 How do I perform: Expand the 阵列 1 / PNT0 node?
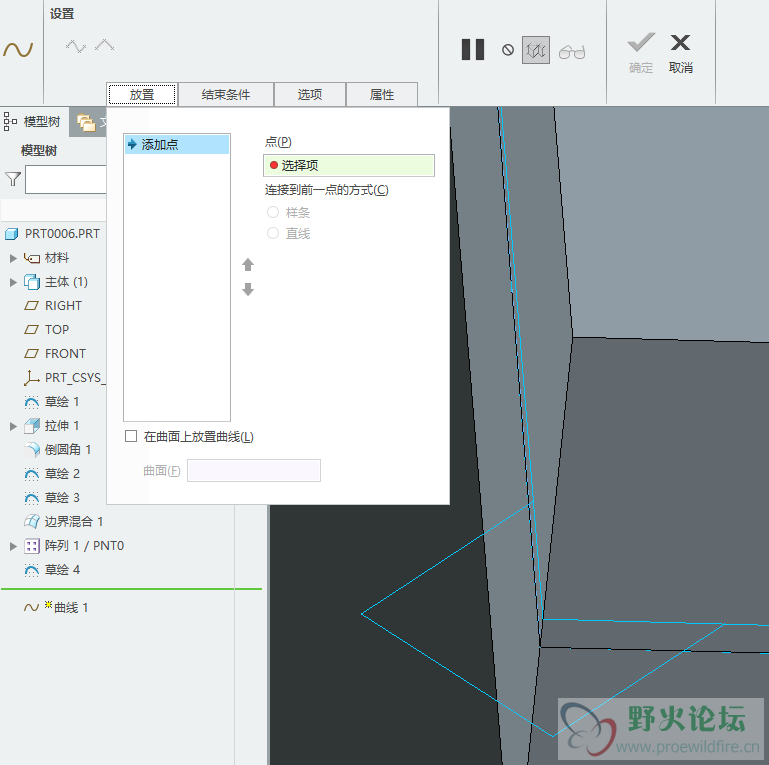(x=14, y=546)
